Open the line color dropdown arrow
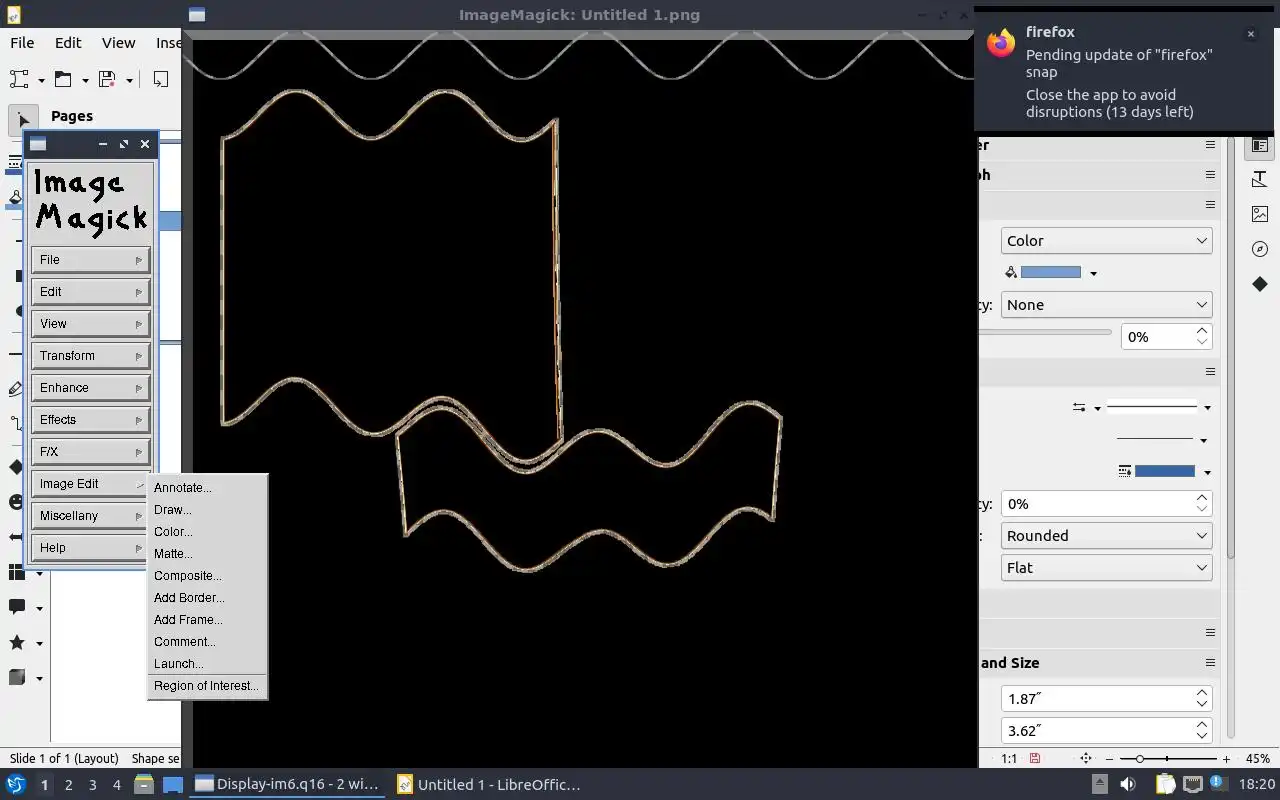 tap(1207, 472)
